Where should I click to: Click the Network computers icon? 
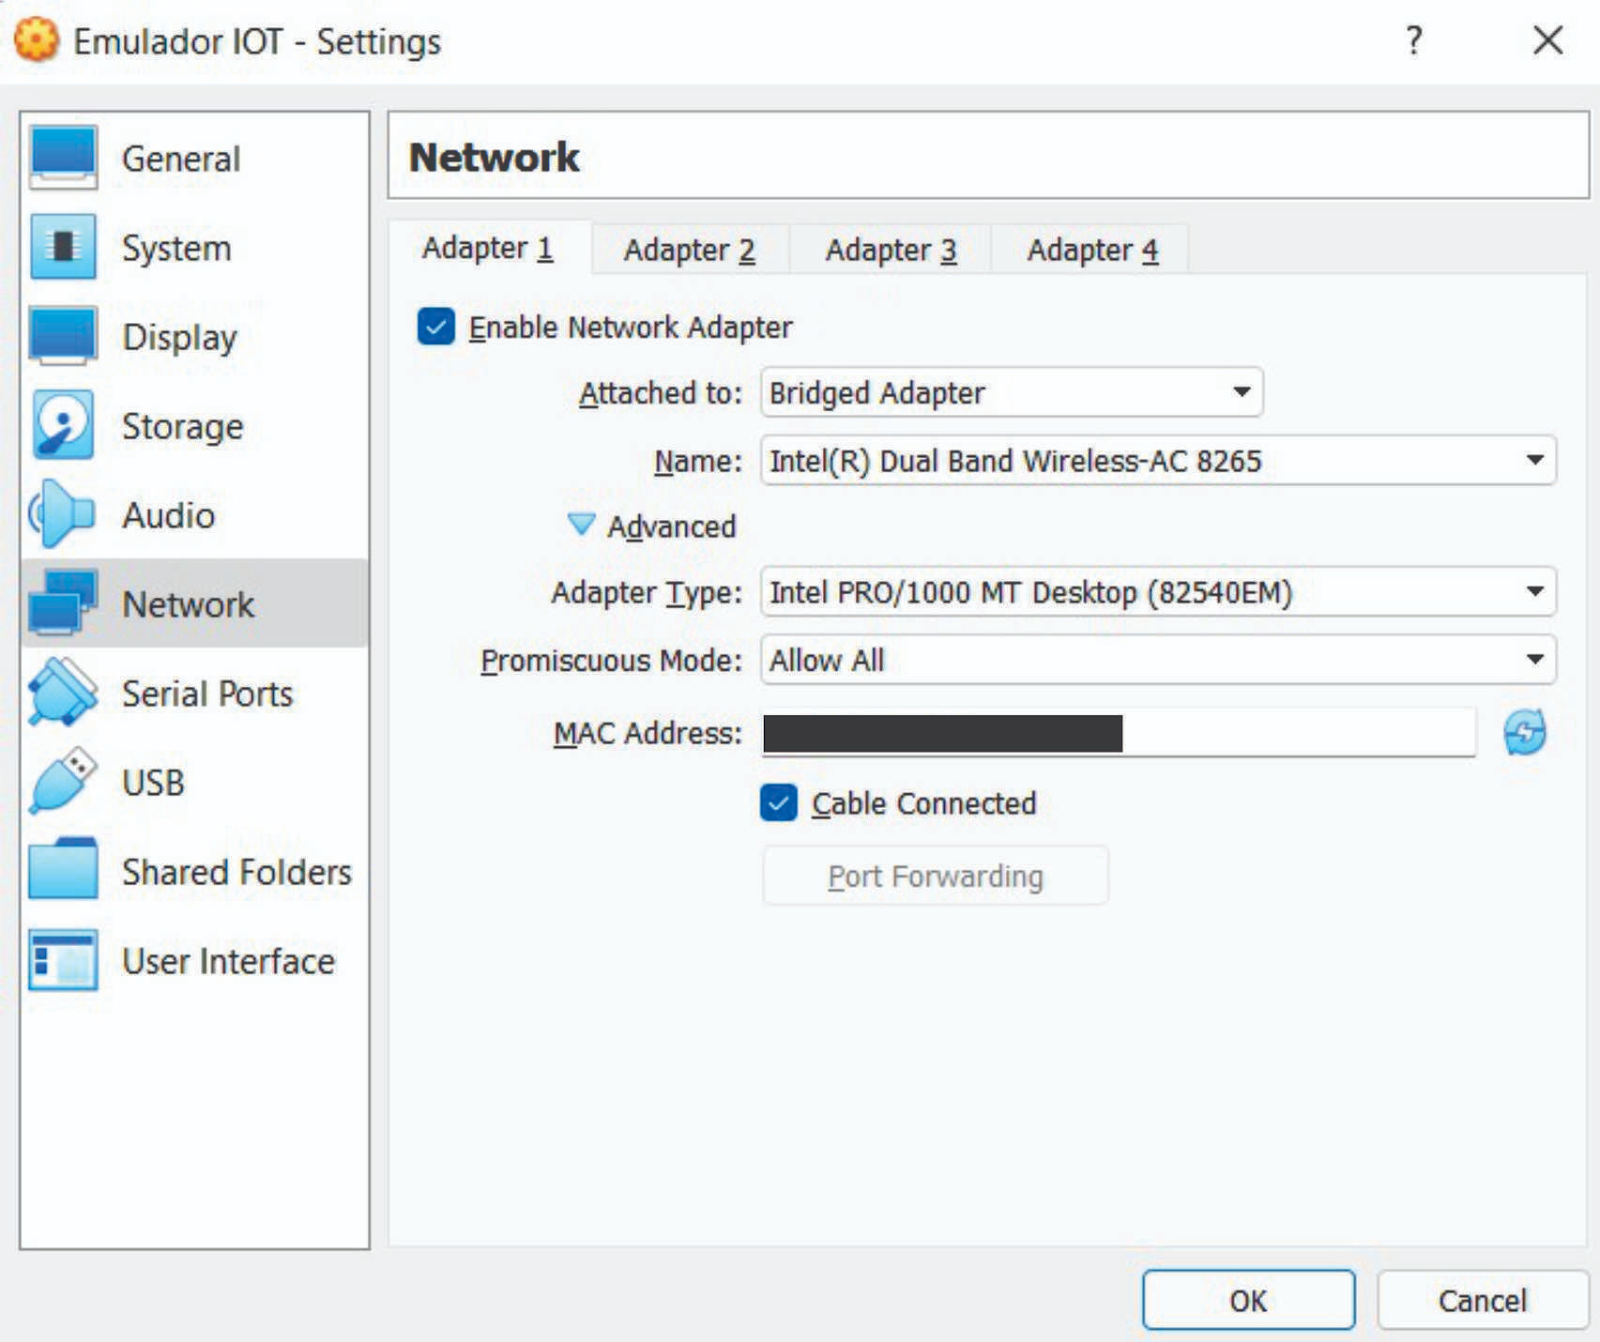click(x=63, y=603)
